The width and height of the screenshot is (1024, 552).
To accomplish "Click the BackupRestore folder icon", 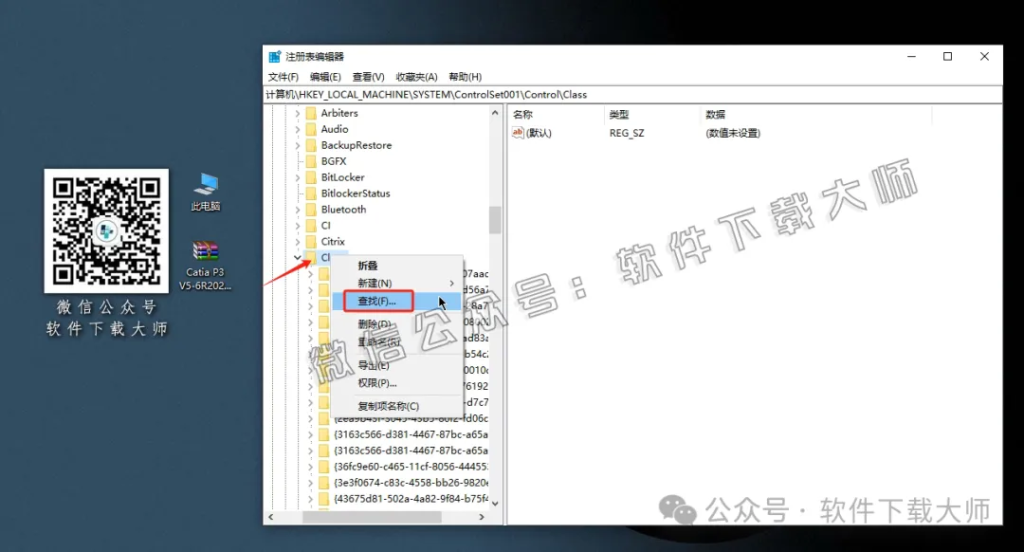I will [311, 145].
